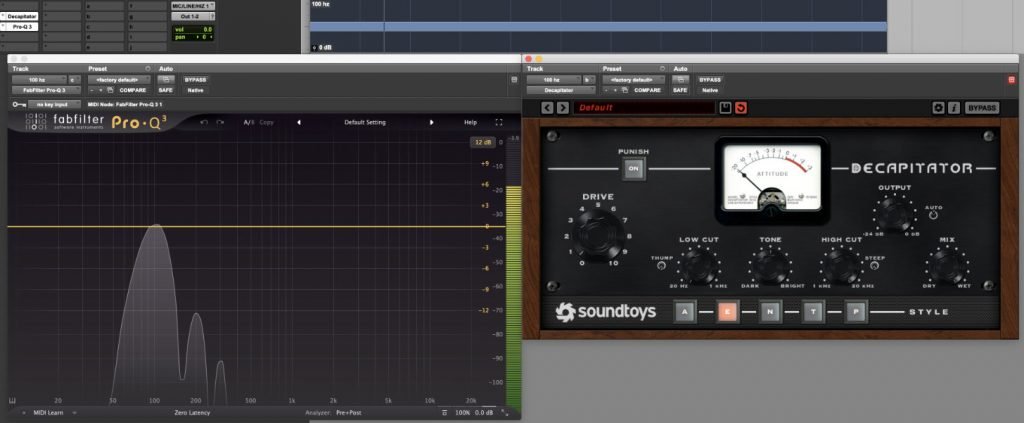Select style P on Decapitator
Screen dimensions: 1024x423
pos(856,312)
